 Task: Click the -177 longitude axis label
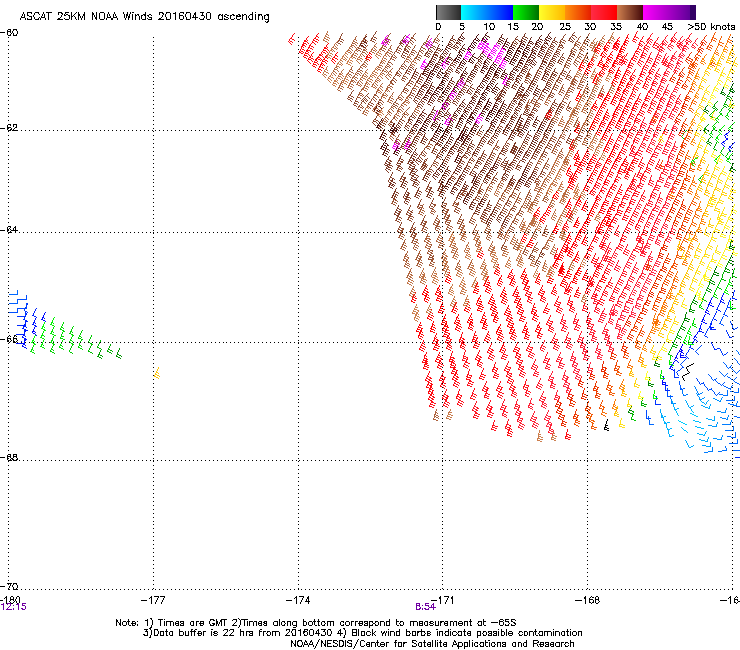click(x=153, y=600)
